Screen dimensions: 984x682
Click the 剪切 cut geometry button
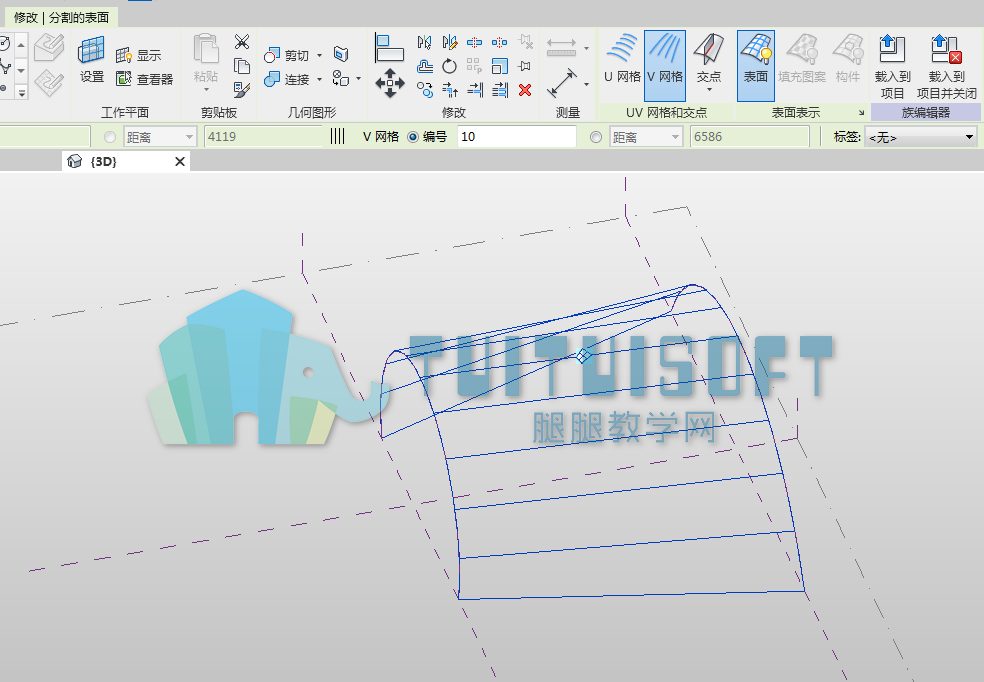pos(287,55)
